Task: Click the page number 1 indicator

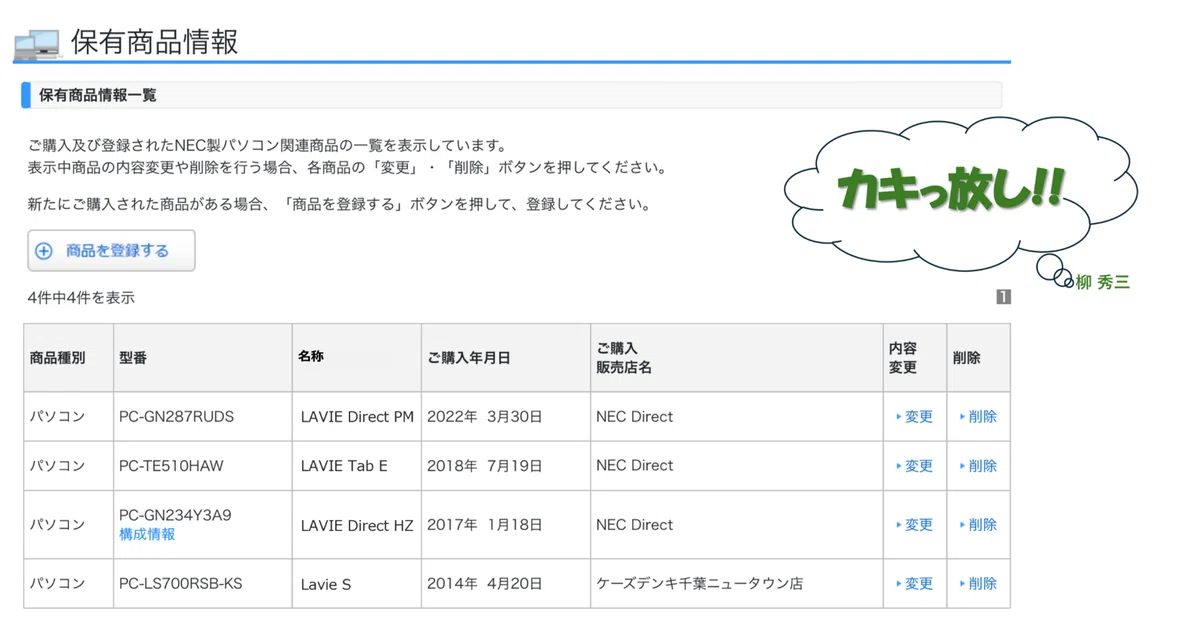Action: pos(1003,297)
